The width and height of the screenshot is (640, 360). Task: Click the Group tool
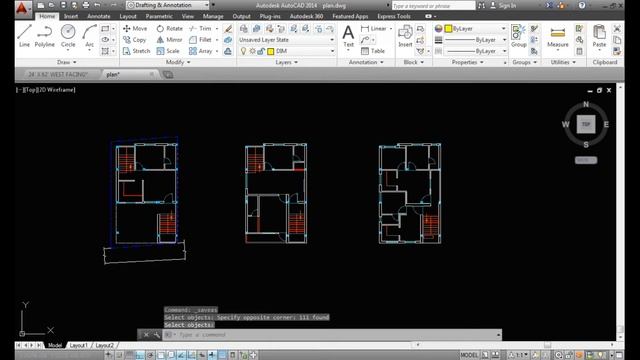[x=518, y=36]
